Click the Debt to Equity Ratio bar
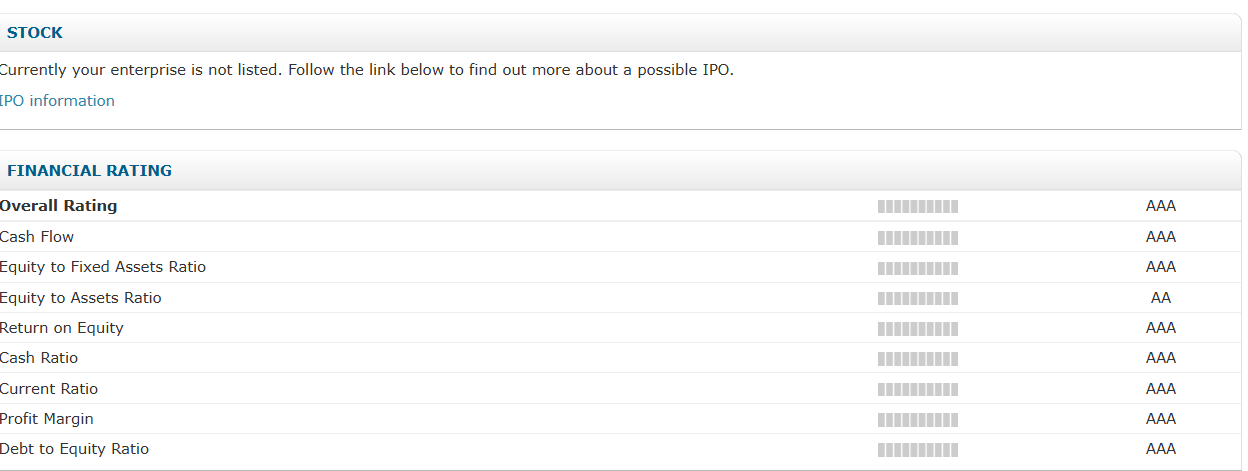Viewport: 1248px width, 471px height. [x=917, y=450]
